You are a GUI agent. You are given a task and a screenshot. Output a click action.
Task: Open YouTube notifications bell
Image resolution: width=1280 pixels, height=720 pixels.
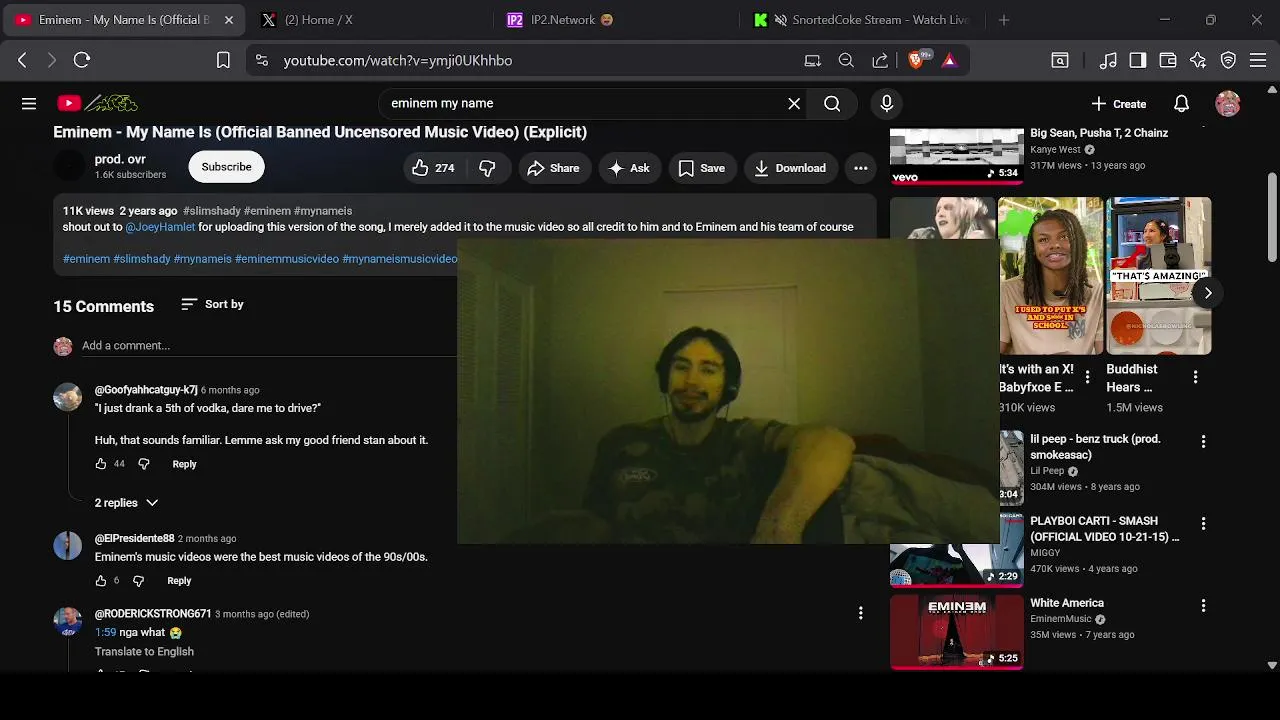1181,103
